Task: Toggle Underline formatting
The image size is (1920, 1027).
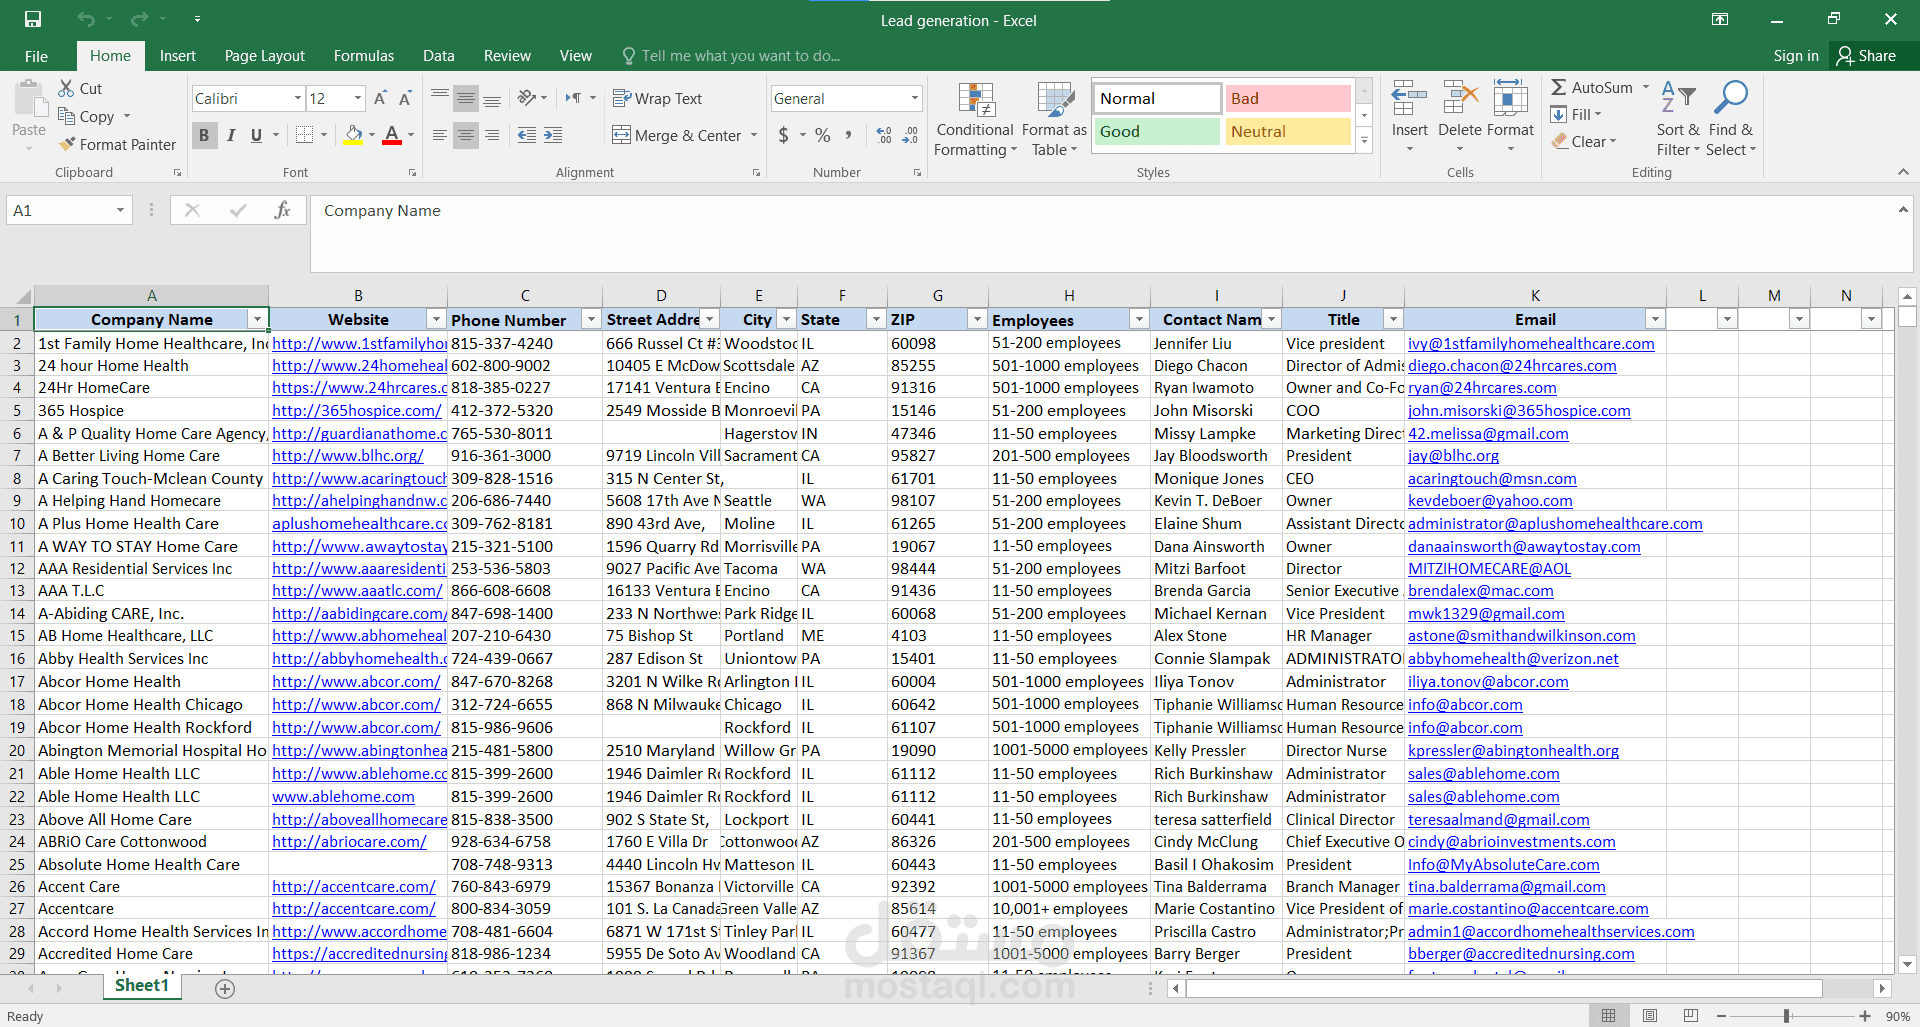Action: point(257,135)
